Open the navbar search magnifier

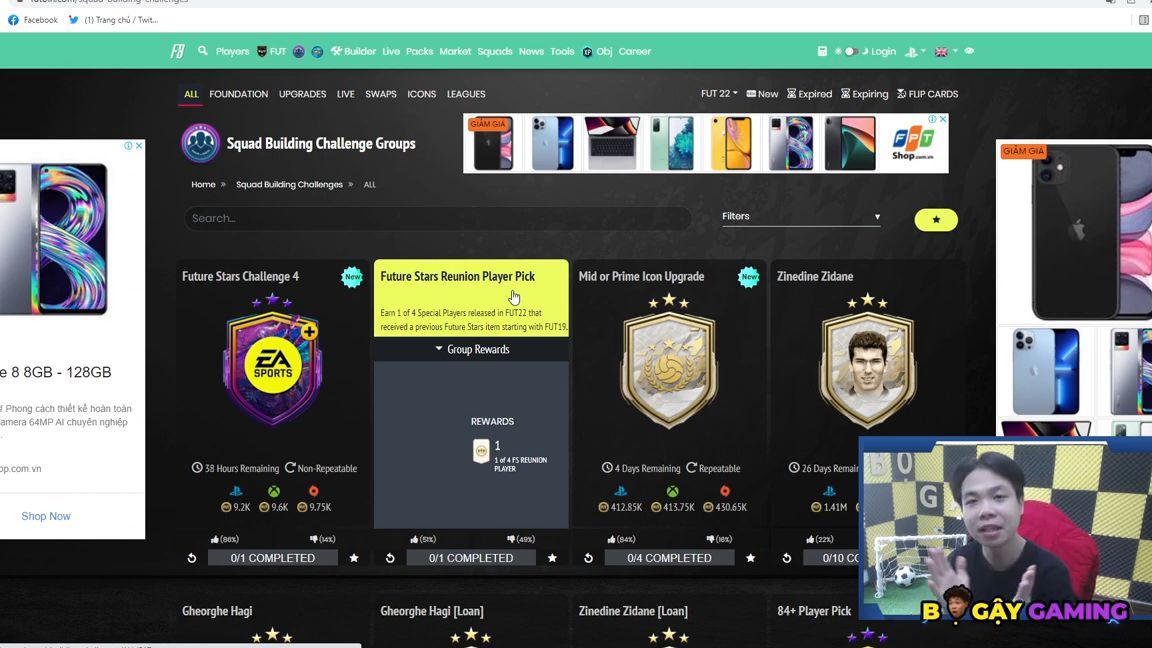pos(203,51)
